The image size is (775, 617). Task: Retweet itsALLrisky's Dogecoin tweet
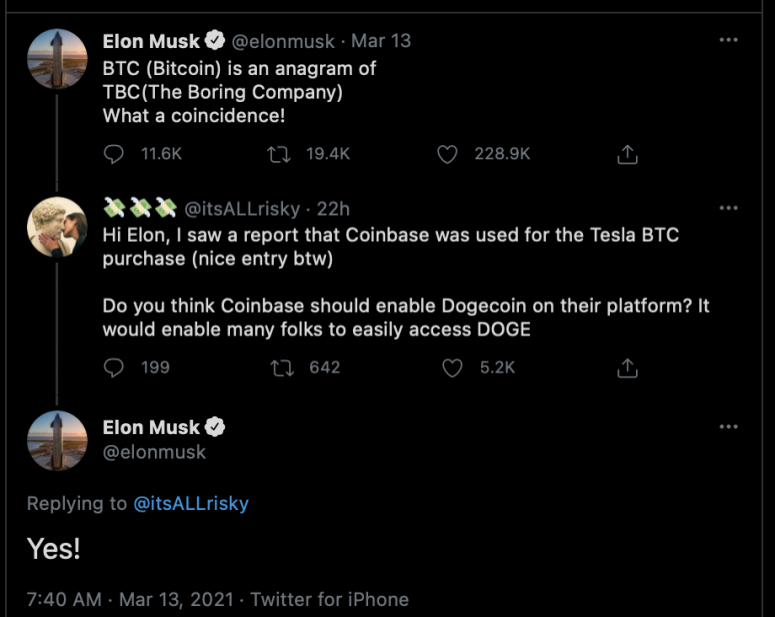[281, 368]
